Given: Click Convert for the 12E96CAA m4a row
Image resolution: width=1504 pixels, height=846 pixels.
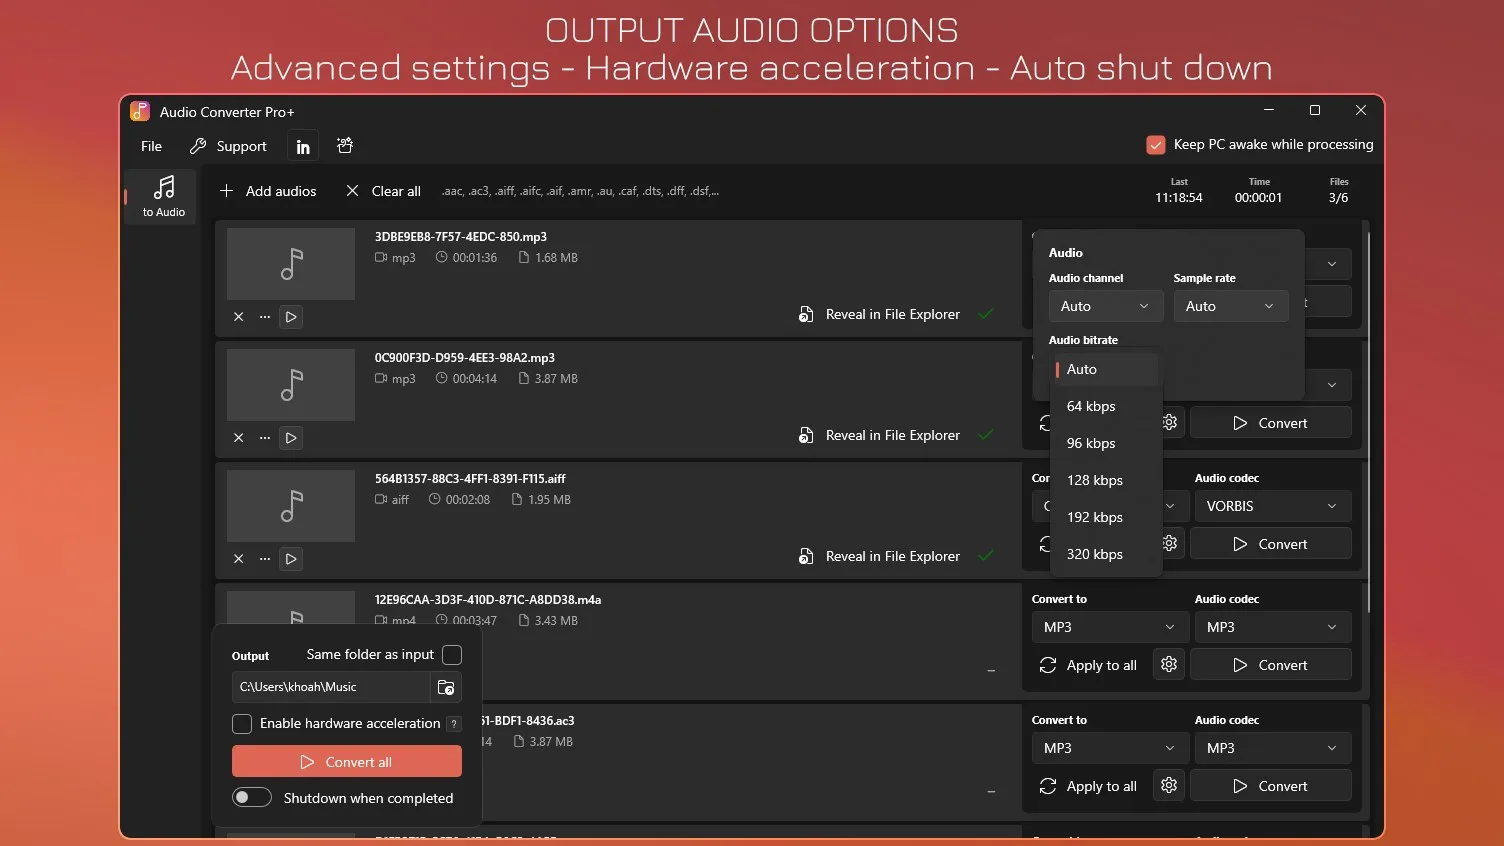Looking at the screenshot, I should pyautogui.click(x=1271, y=665).
